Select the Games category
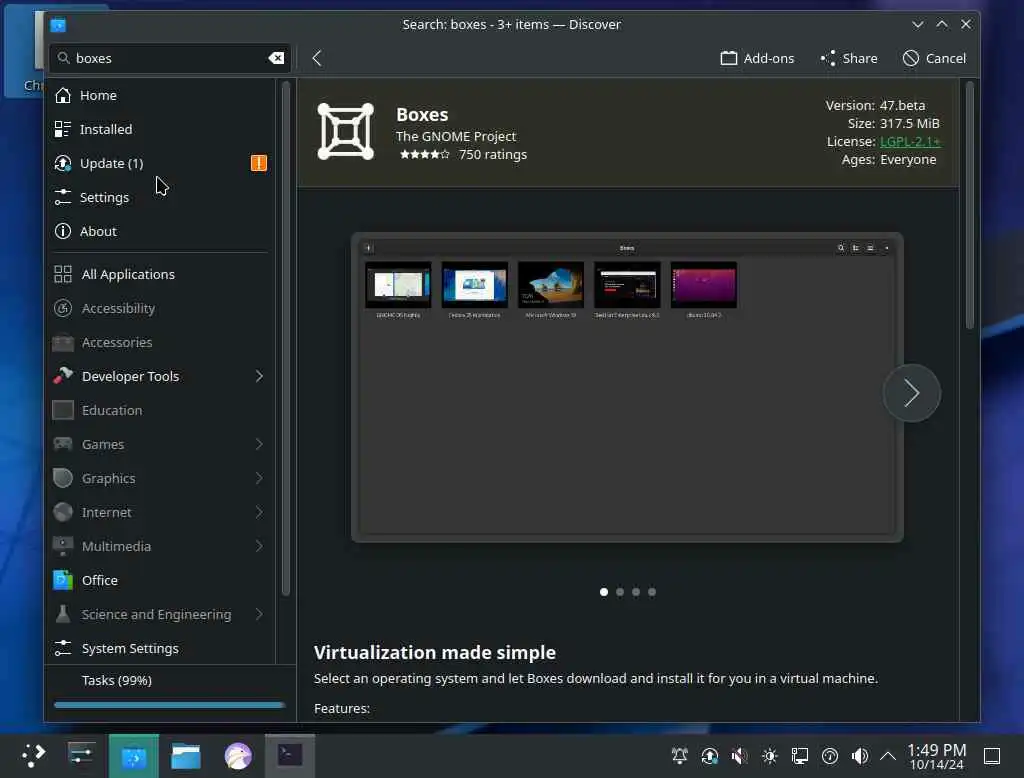 coord(161,444)
